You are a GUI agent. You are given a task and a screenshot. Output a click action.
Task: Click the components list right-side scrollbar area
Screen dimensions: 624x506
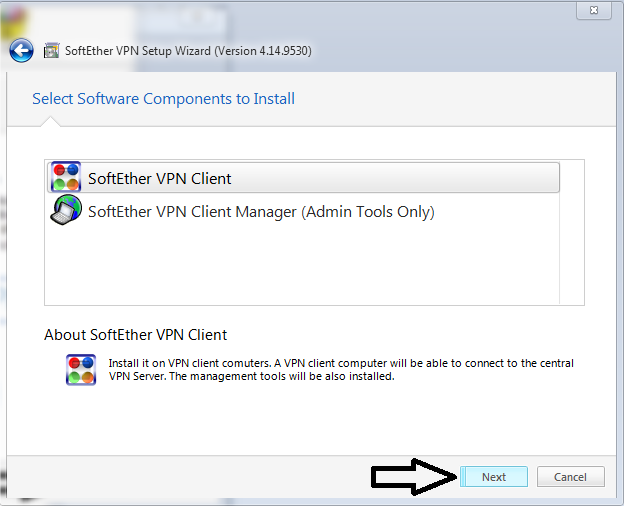pyautogui.click(x=572, y=233)
